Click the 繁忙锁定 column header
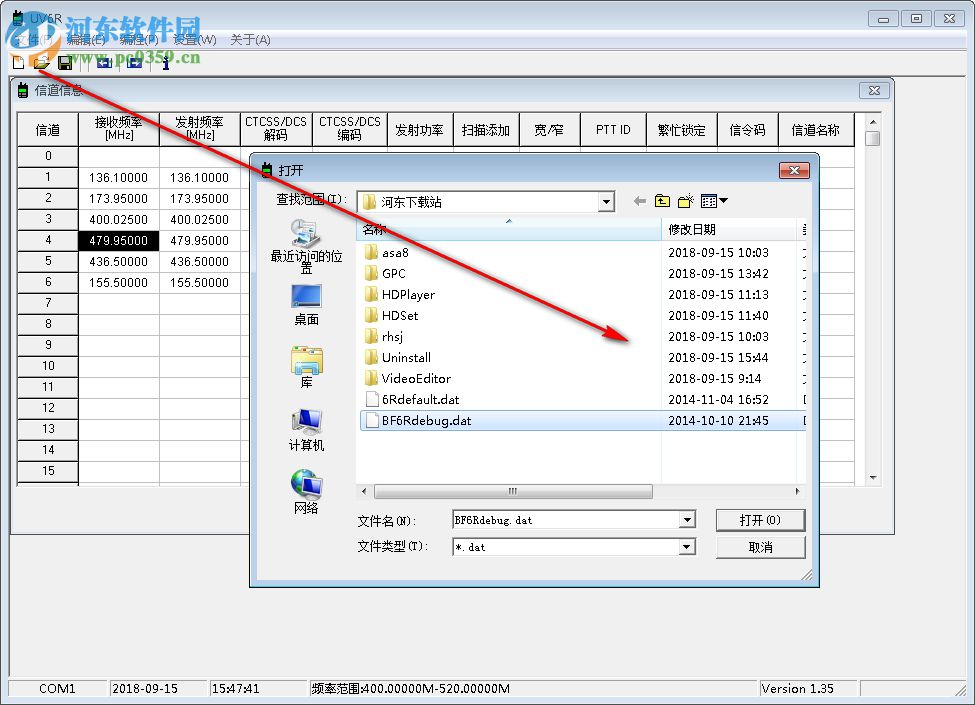Viewport: 975px width, 705px height. (682, 129)
